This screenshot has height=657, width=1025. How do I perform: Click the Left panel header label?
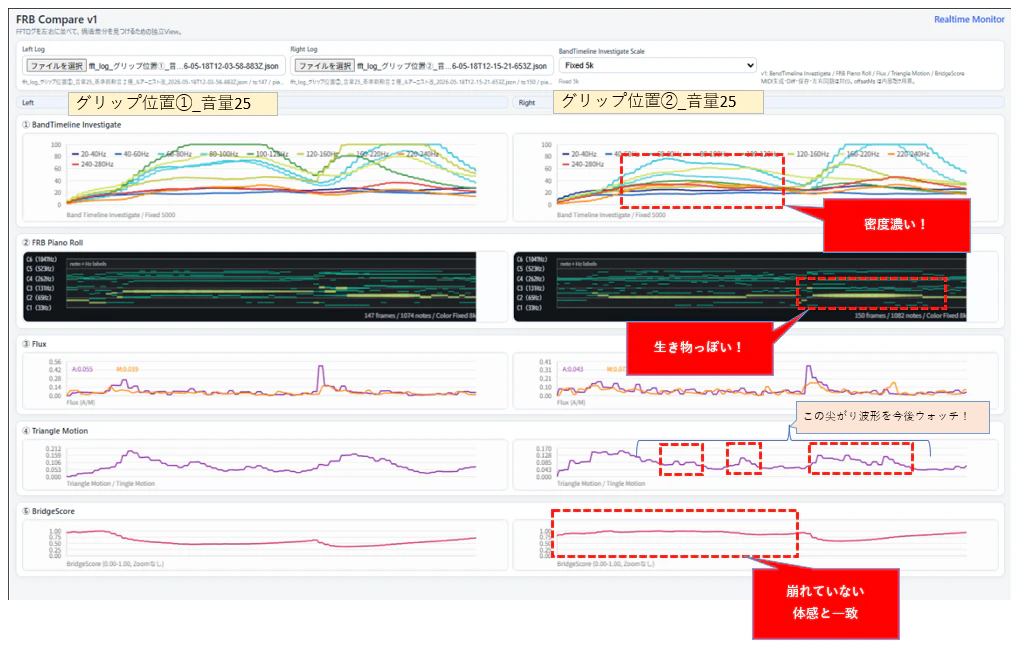28,103
